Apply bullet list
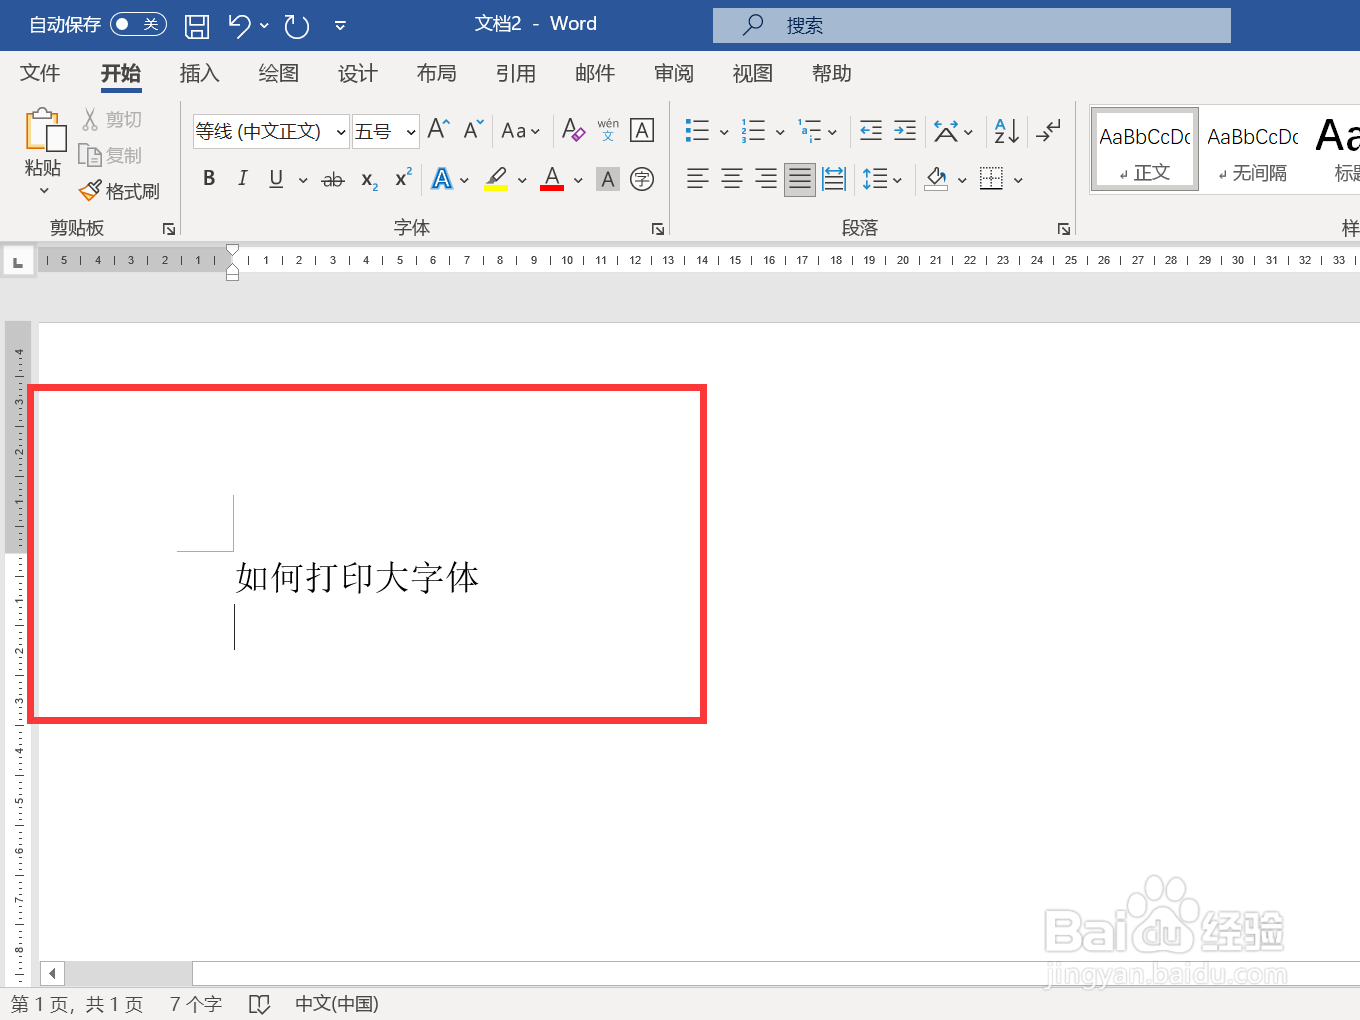 (x=697, y=130)
